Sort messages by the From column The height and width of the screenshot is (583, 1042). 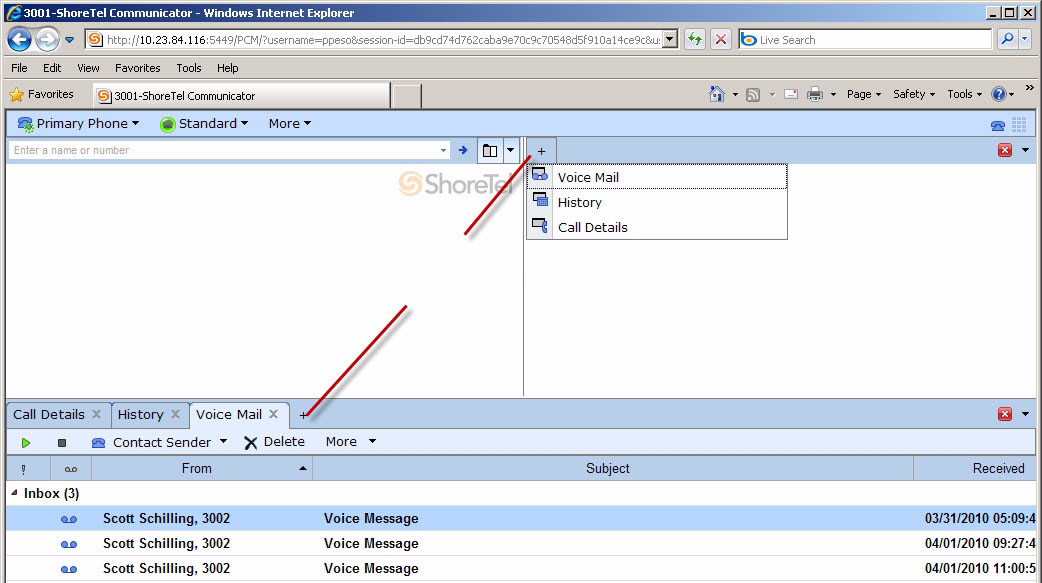pos(202,469)
